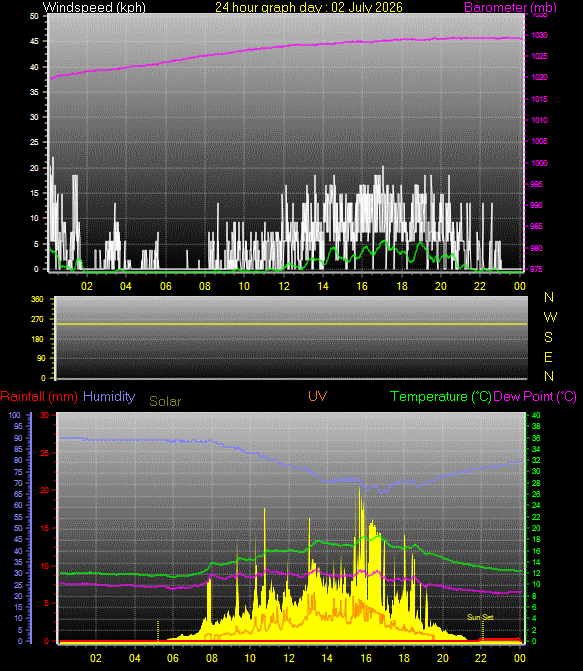The width and height of the screenshot is (583, 671).
Task: Click "06" on the windspeed graph time axis
Action: pos(166,286)
